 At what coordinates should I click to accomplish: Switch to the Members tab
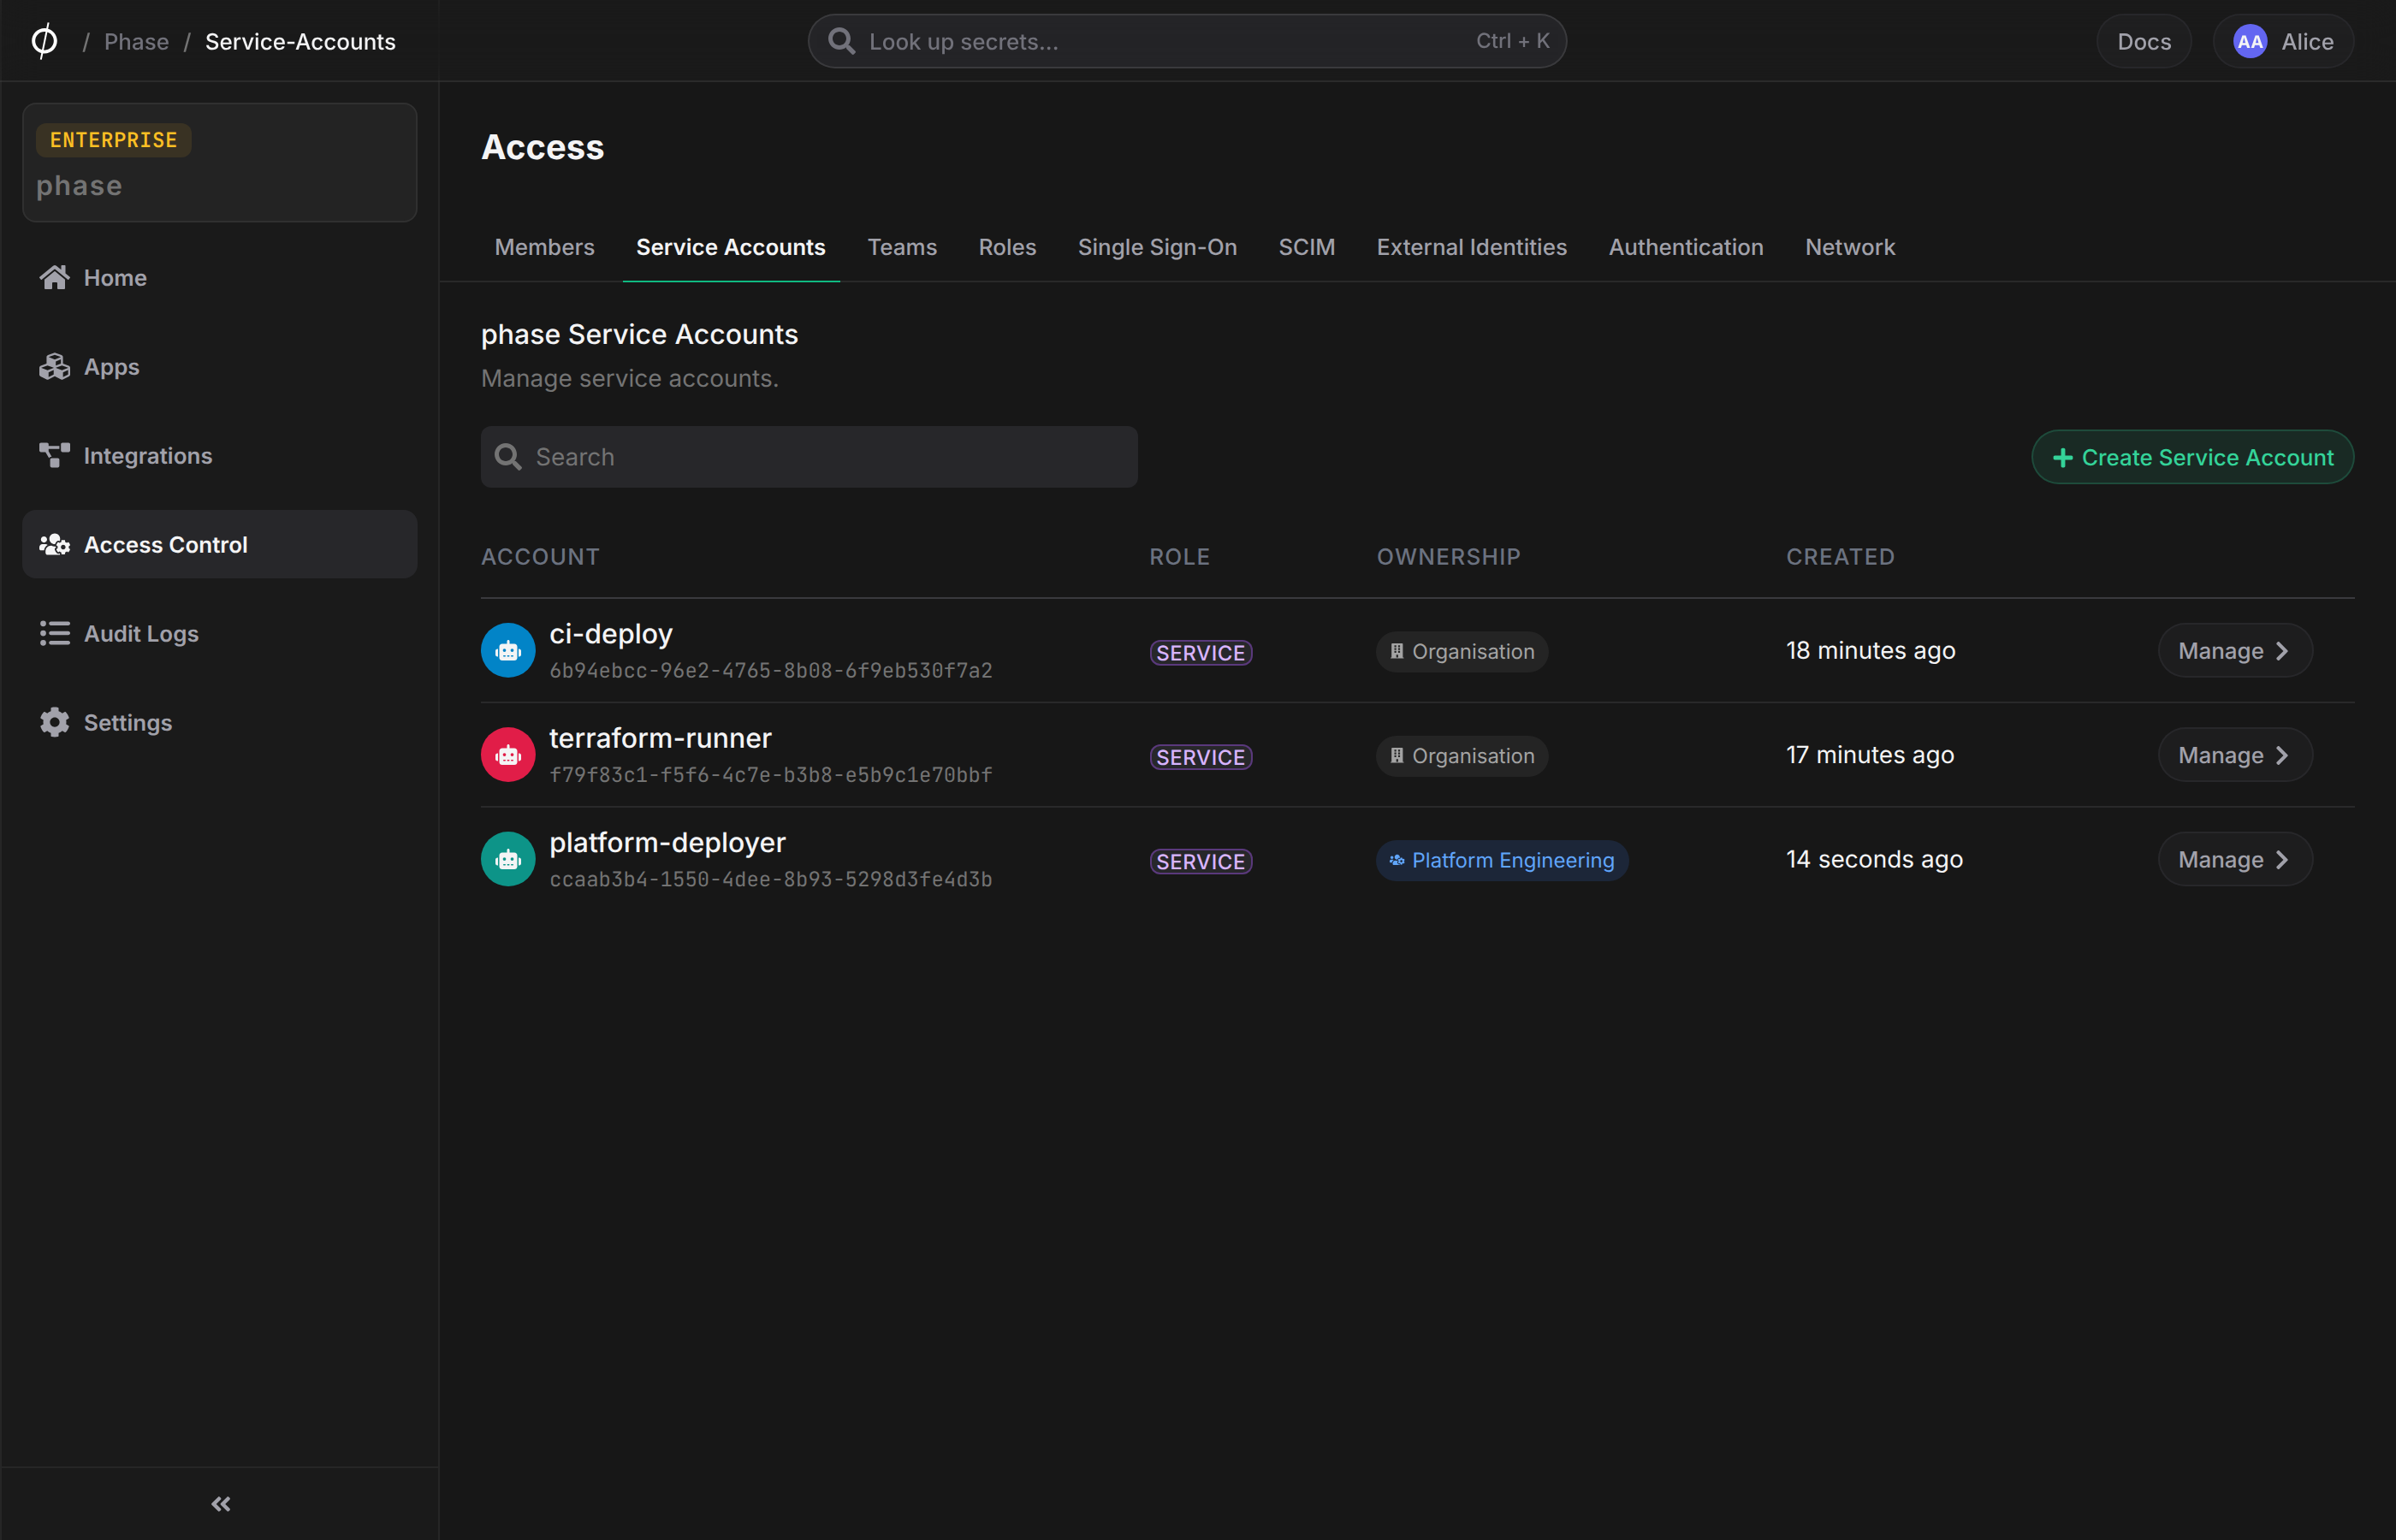[544, 247]
